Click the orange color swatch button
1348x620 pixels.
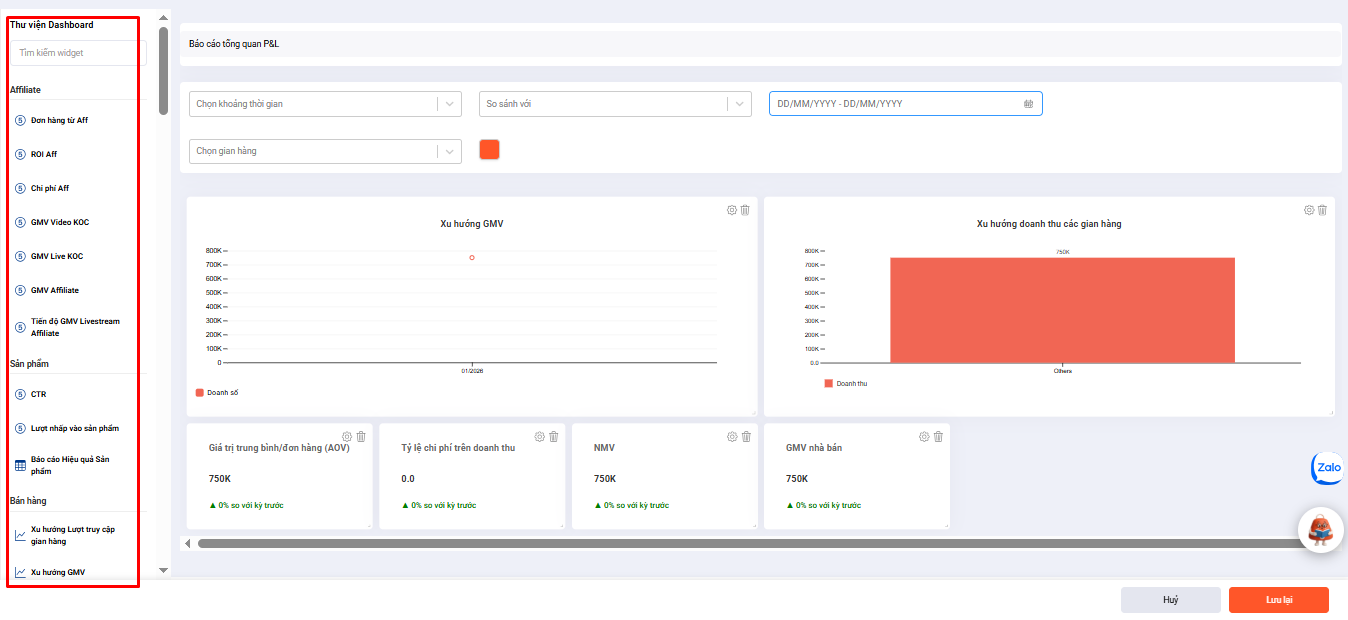489,150
